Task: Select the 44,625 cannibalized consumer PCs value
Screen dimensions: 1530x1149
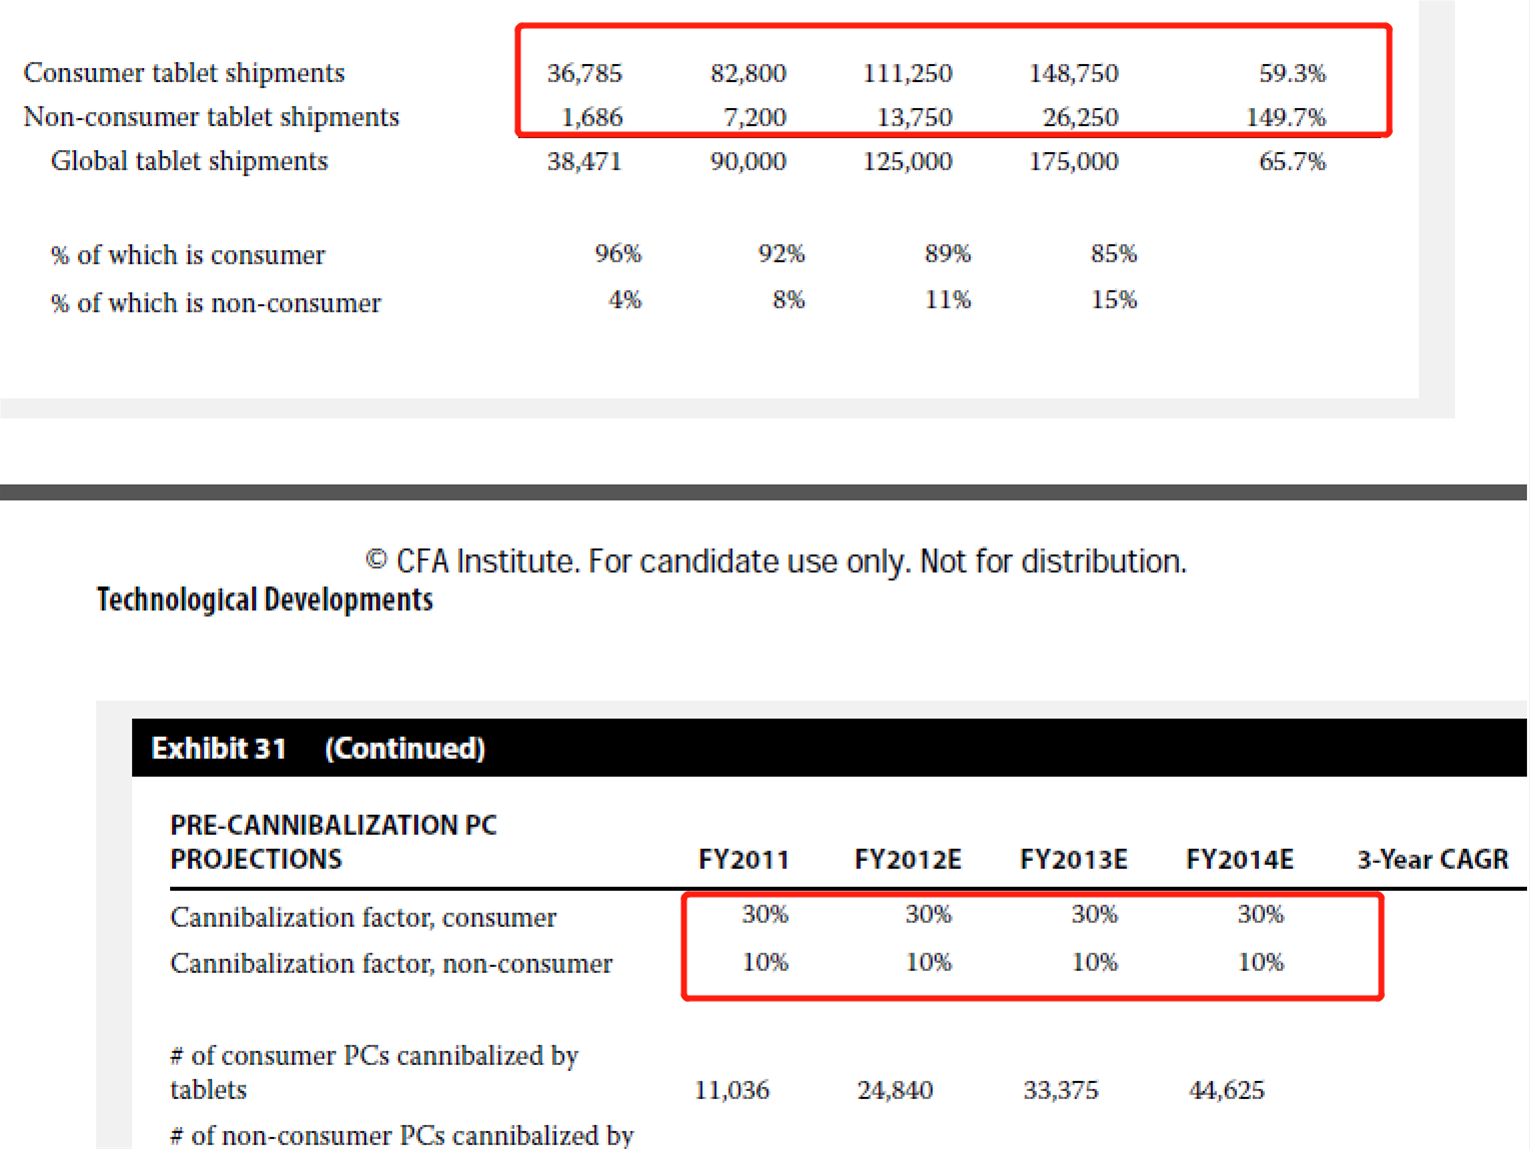Action: pos(1226,1090)
